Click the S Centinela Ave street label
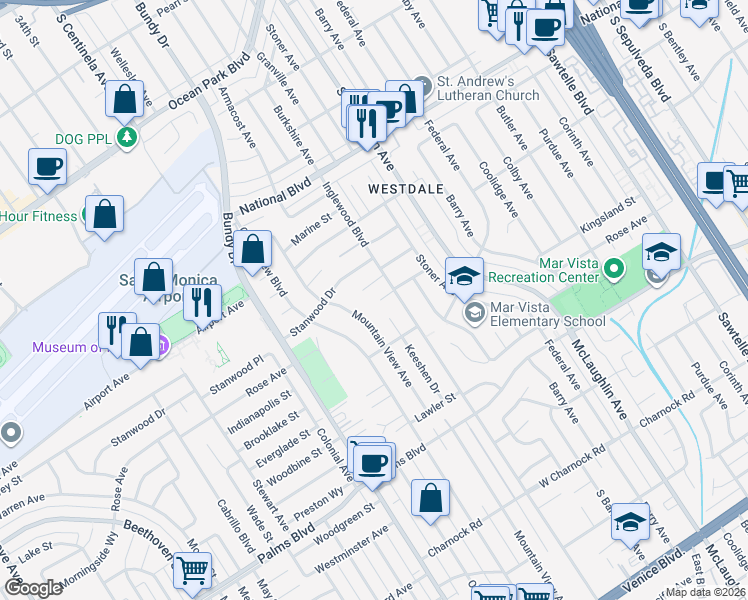Viewport: 748px width, 600px height. coord(83,51)
